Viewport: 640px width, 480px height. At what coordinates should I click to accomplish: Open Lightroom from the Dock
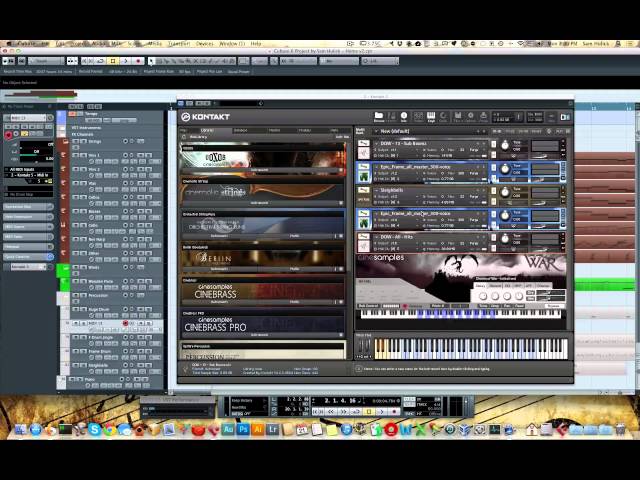(273, 429)
